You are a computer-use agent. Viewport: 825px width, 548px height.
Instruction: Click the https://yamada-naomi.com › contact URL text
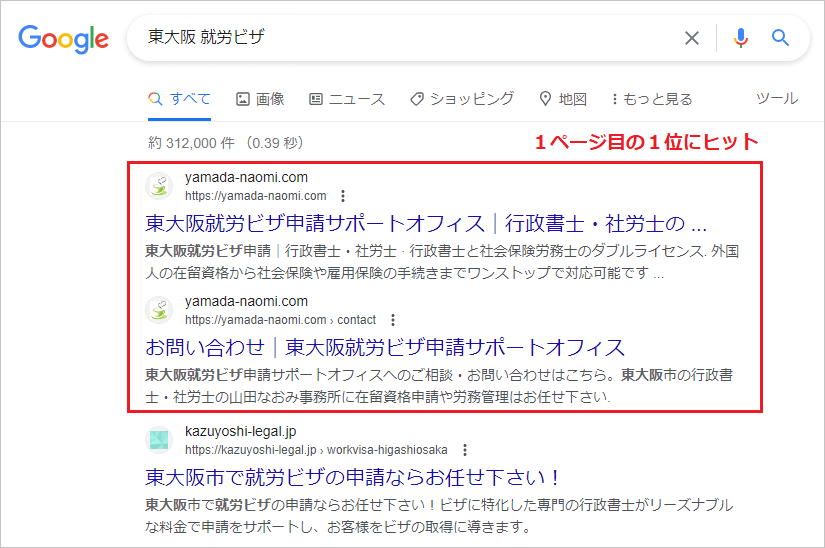click(280, 320)
